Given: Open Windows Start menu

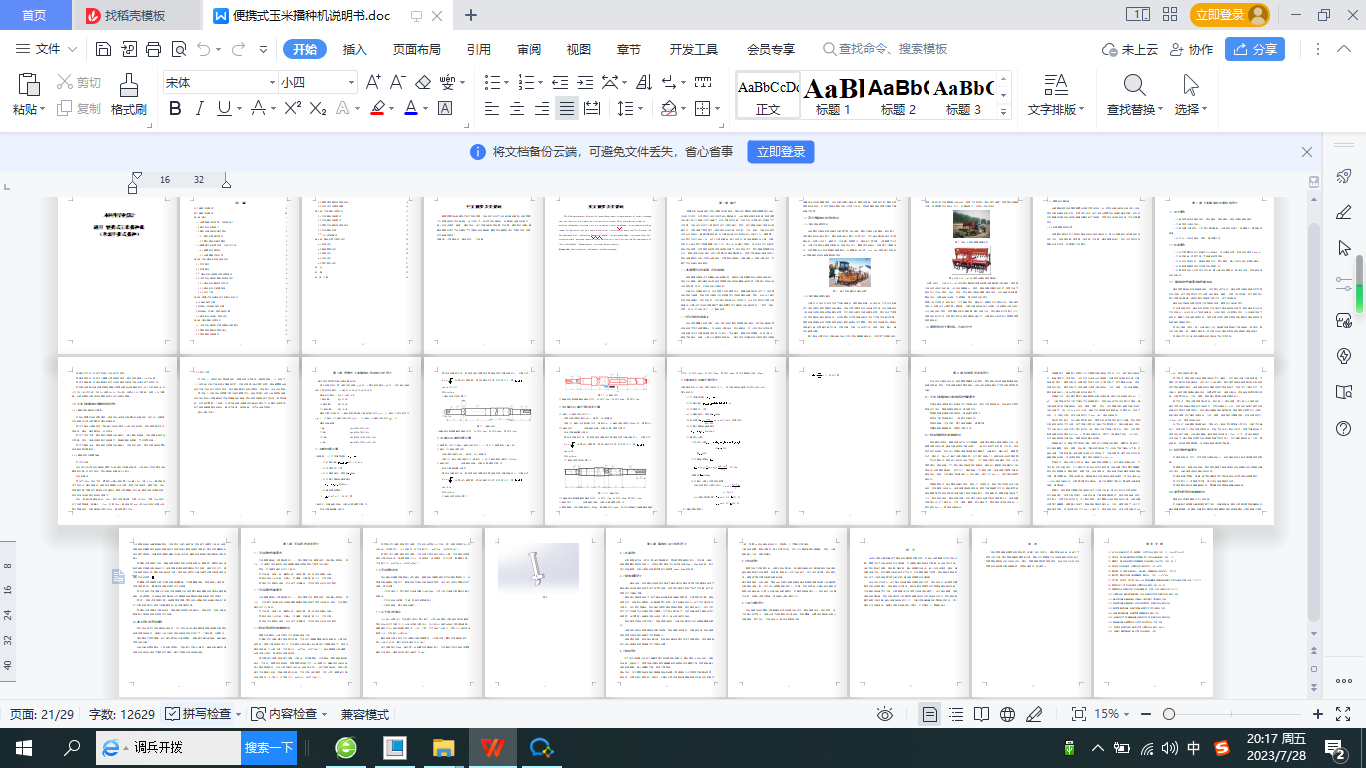Looking at the screenshot, I should click(24, 747).
